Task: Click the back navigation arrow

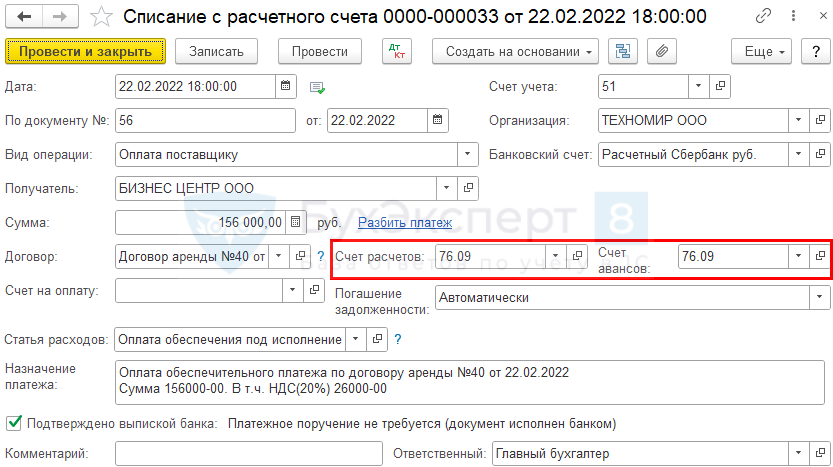Action: (x=26, y=17)
